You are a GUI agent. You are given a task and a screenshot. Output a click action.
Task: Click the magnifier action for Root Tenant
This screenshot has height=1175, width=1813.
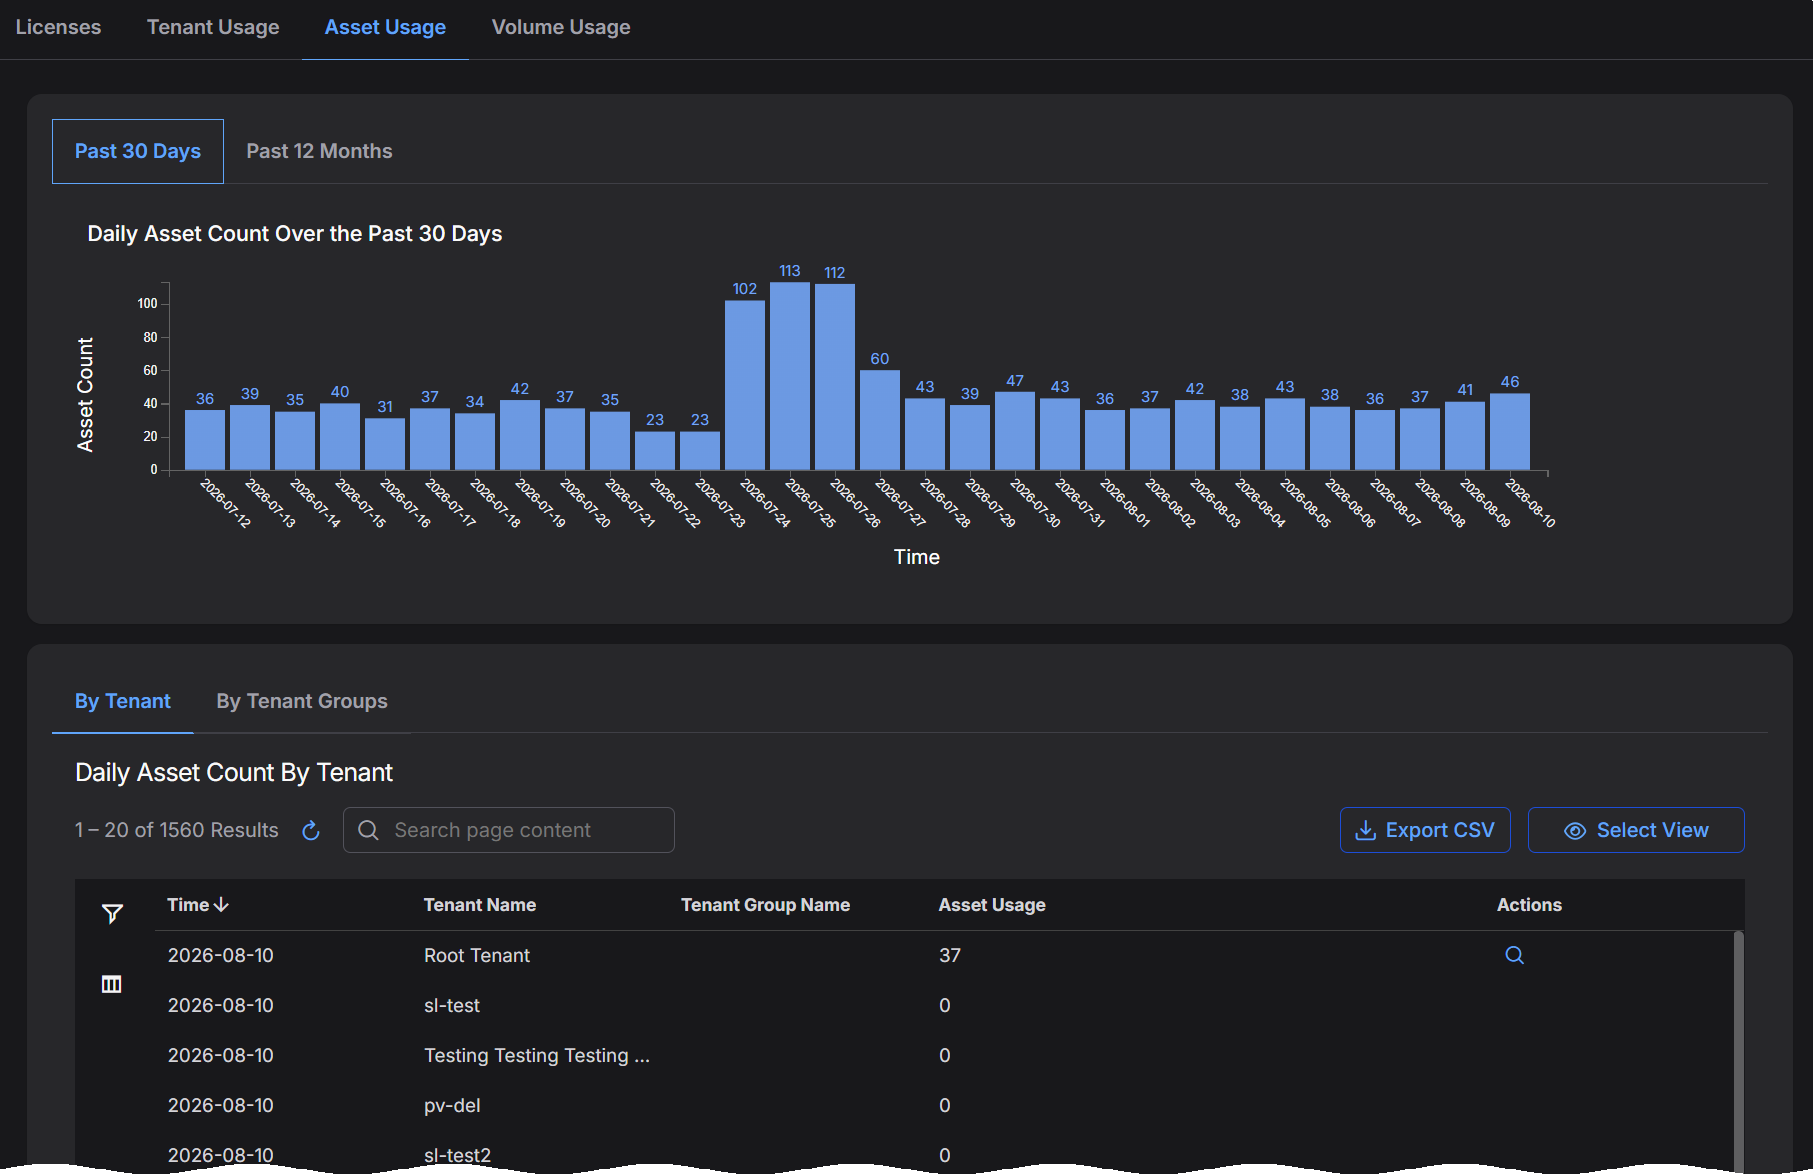[x=1514, y=955]
